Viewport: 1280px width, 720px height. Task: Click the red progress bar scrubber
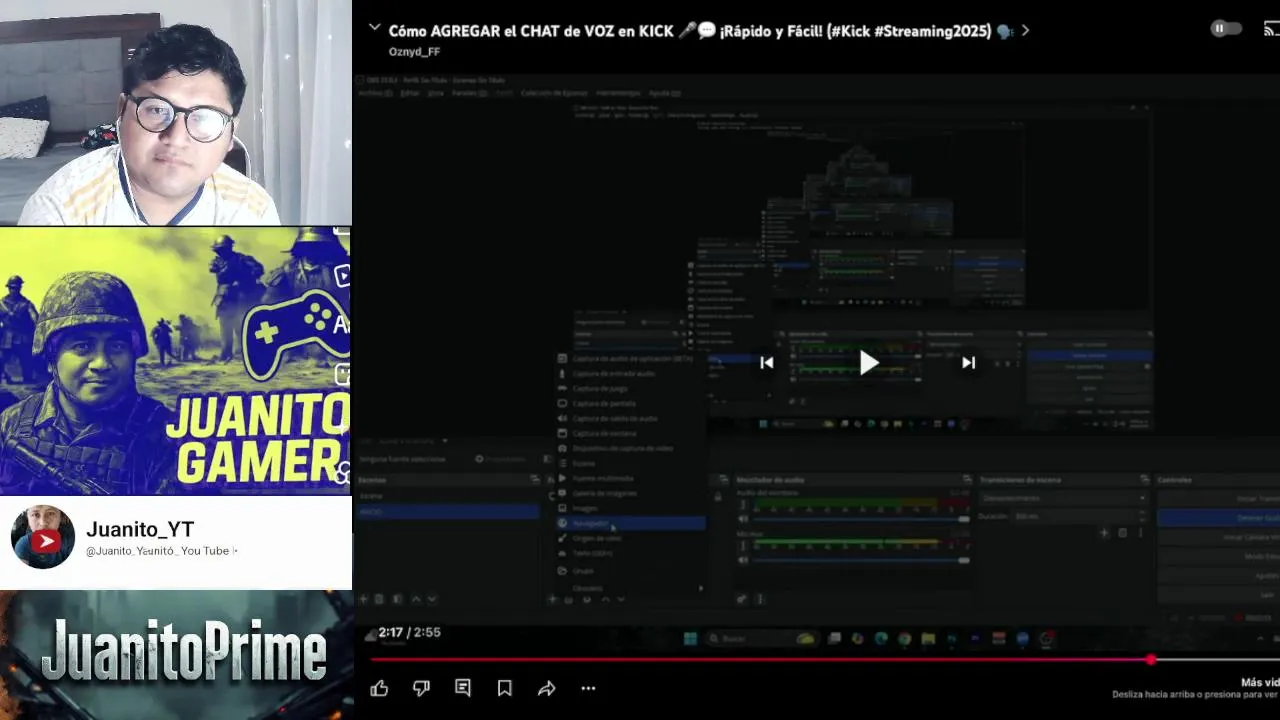tap(1151, 660)
